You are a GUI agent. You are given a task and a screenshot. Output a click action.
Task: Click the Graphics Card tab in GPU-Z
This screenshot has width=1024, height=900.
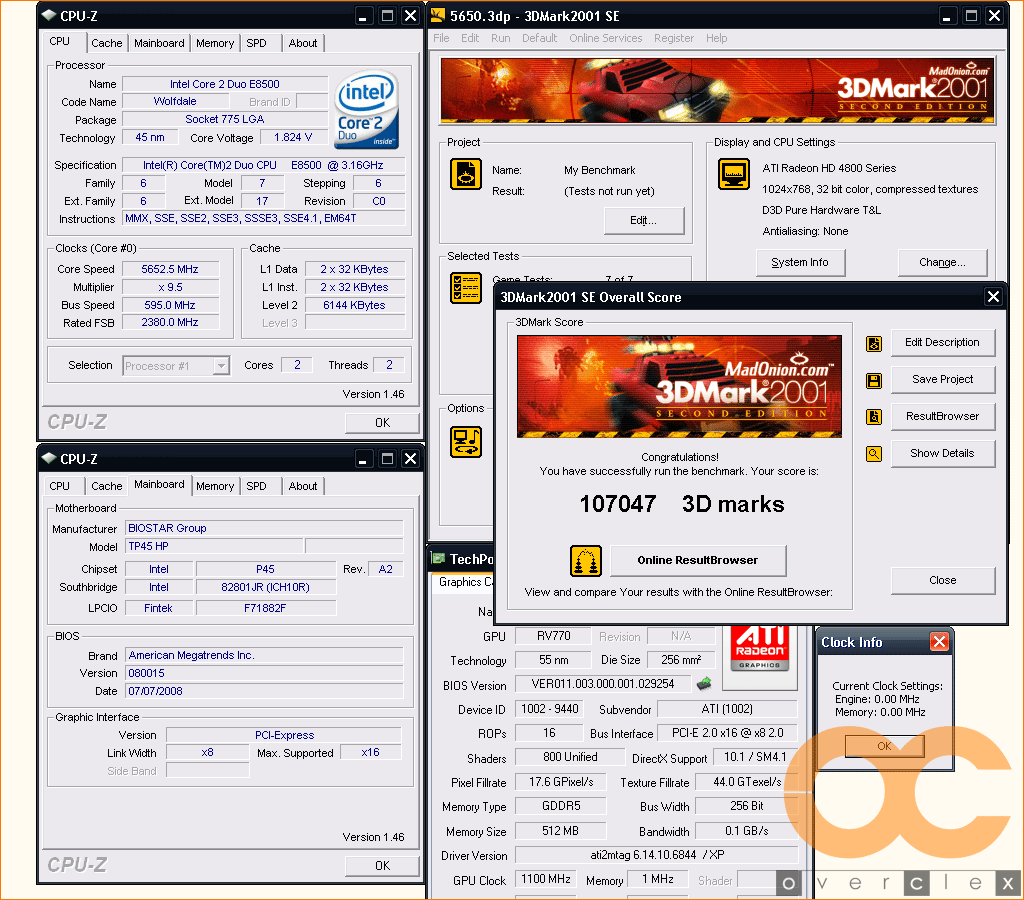[x=465, y=582]
